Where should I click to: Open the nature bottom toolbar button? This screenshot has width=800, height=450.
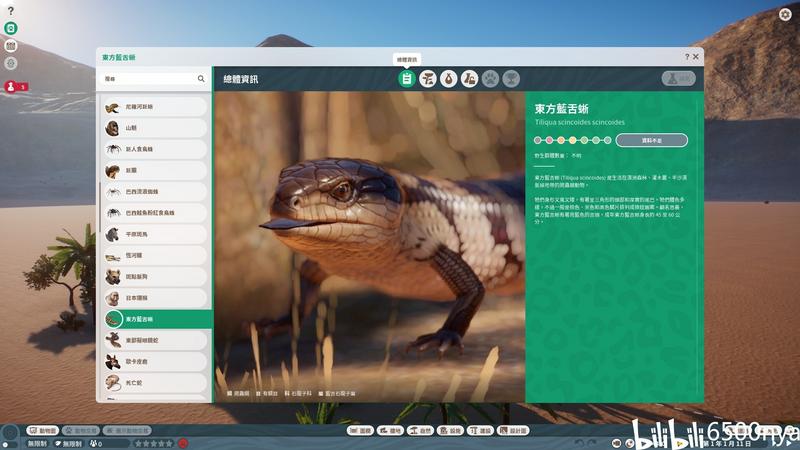click(420, 431)
